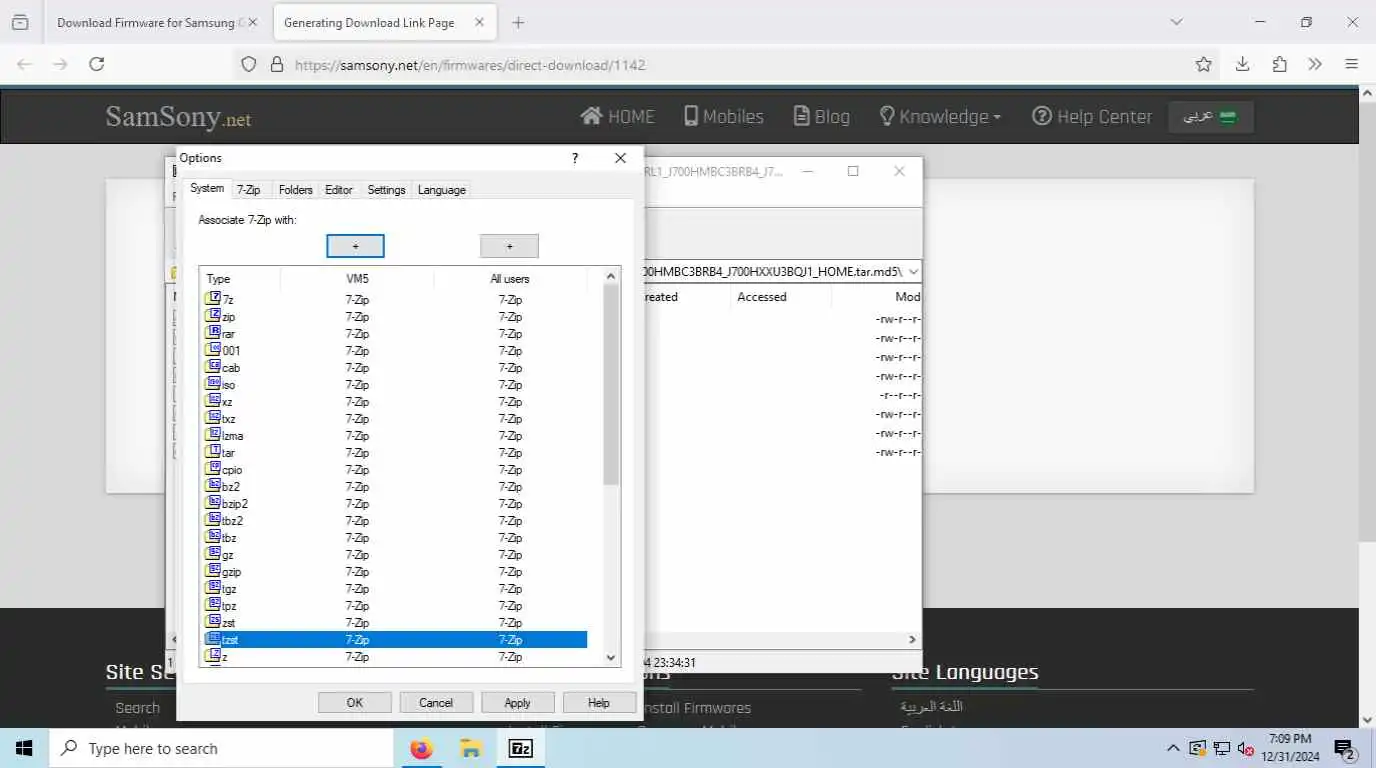Go to HOME on SamSony site
This screenshot has width=1376, height=768.
pyautogui.click(x=618, y=116)
